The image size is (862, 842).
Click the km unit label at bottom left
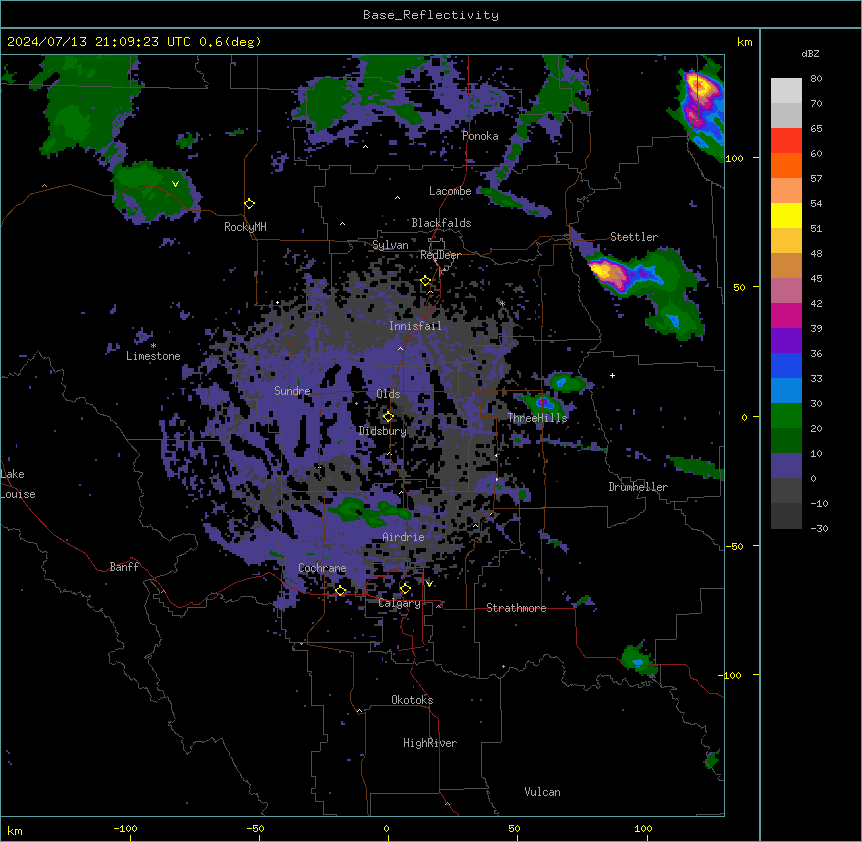click(x=15, y=831)
